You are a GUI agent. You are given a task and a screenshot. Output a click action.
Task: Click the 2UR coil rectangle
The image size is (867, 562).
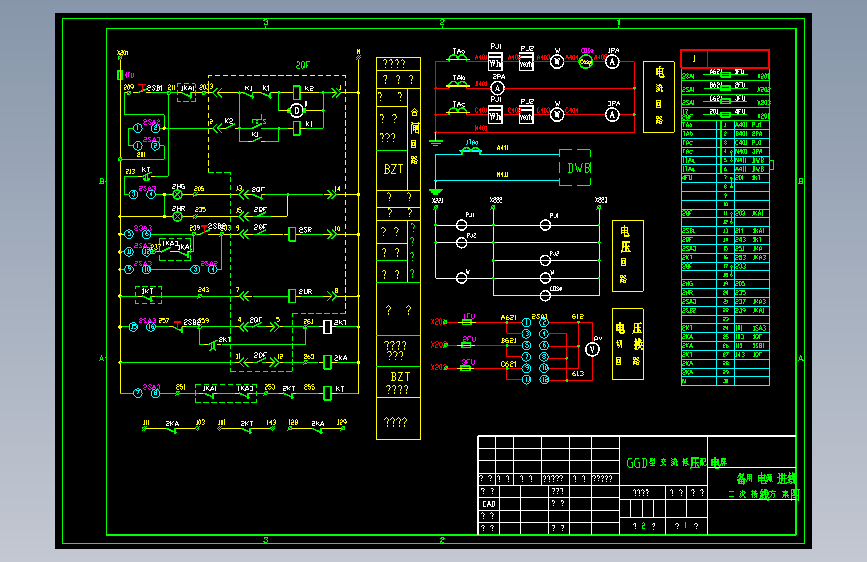coord(292,296)
